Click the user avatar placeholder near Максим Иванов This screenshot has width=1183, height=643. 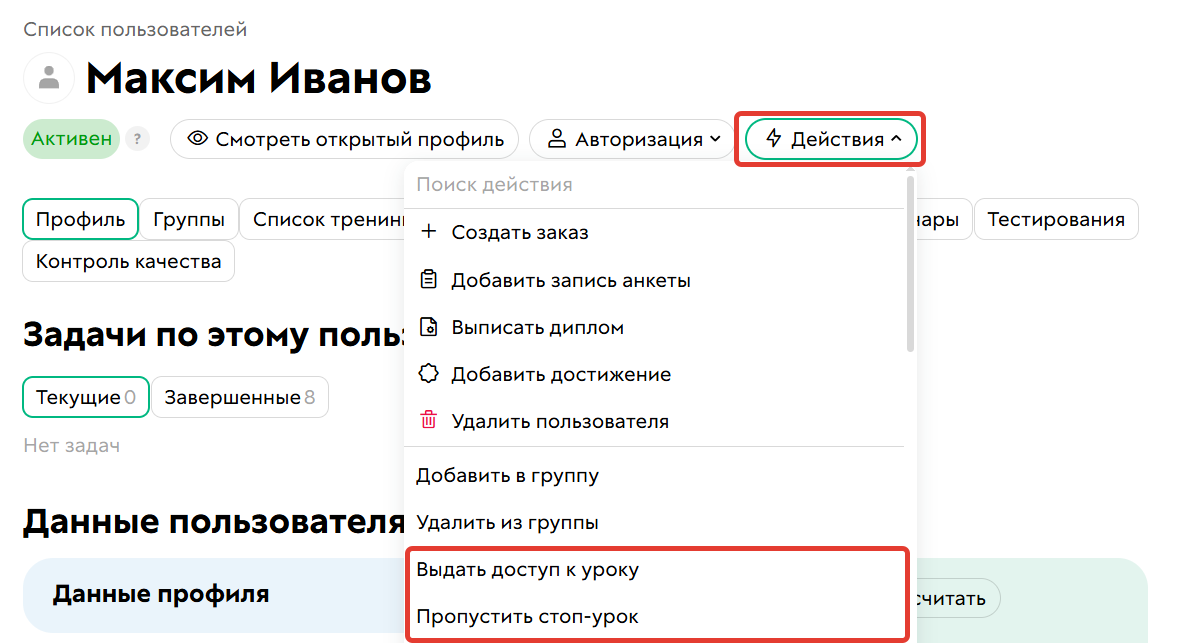(x=49, y=77)
